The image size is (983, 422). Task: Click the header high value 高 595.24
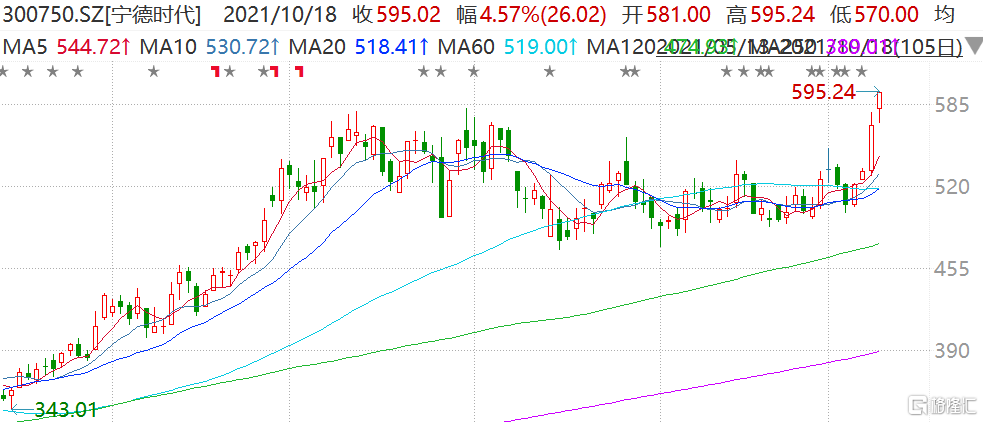[770, 14]
